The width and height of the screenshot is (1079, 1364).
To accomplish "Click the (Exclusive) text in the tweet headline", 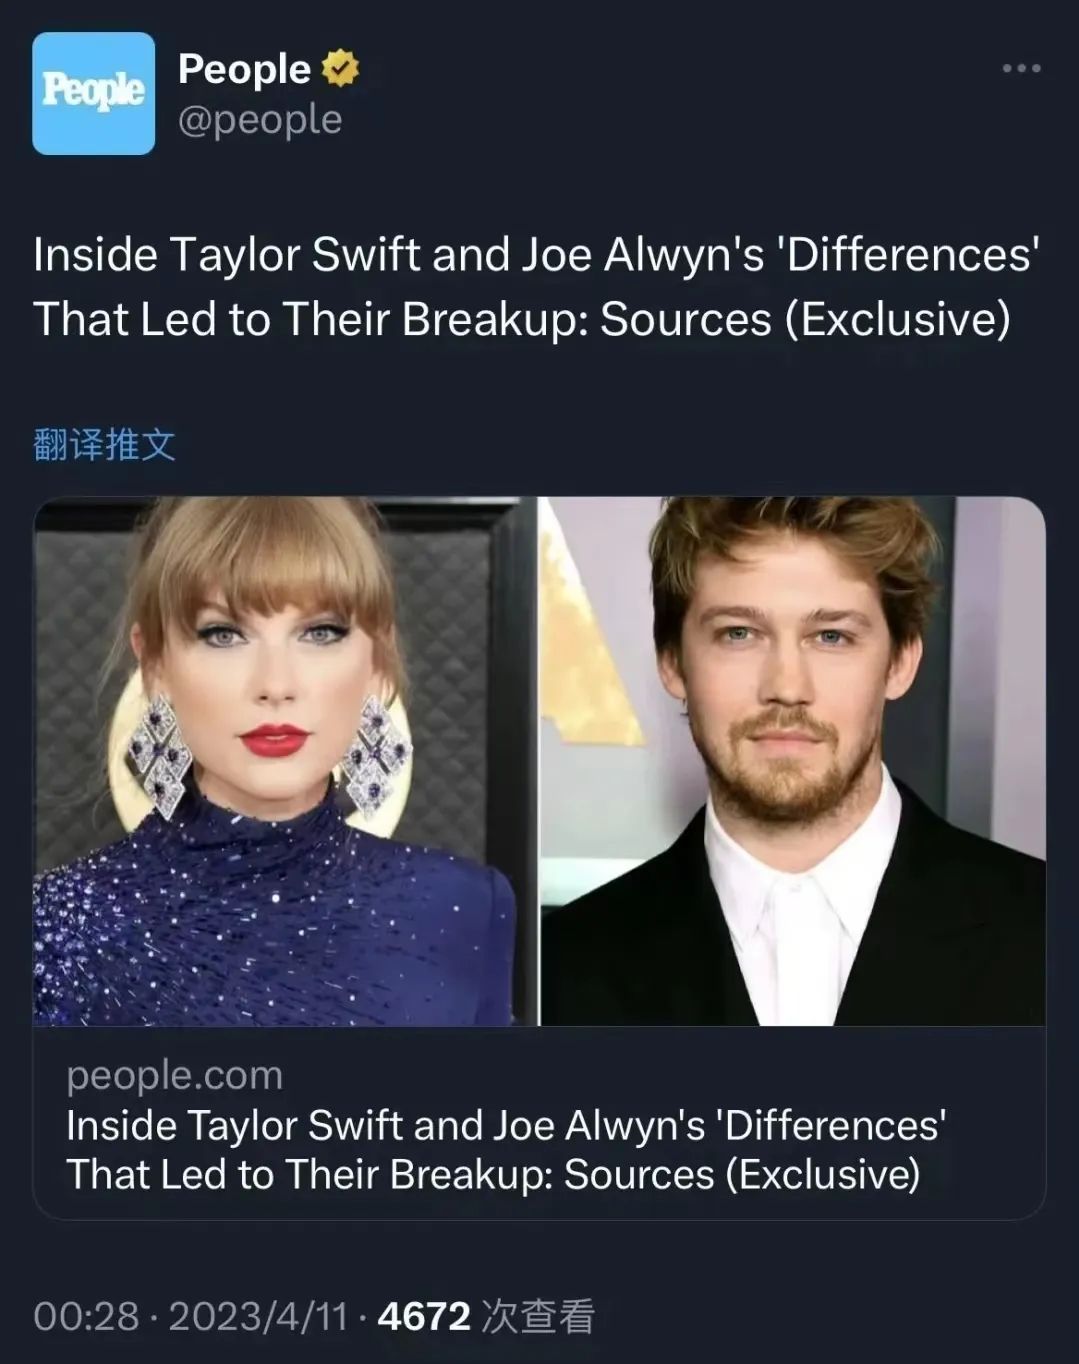I will pyautogui.click(x=897, y=320).
